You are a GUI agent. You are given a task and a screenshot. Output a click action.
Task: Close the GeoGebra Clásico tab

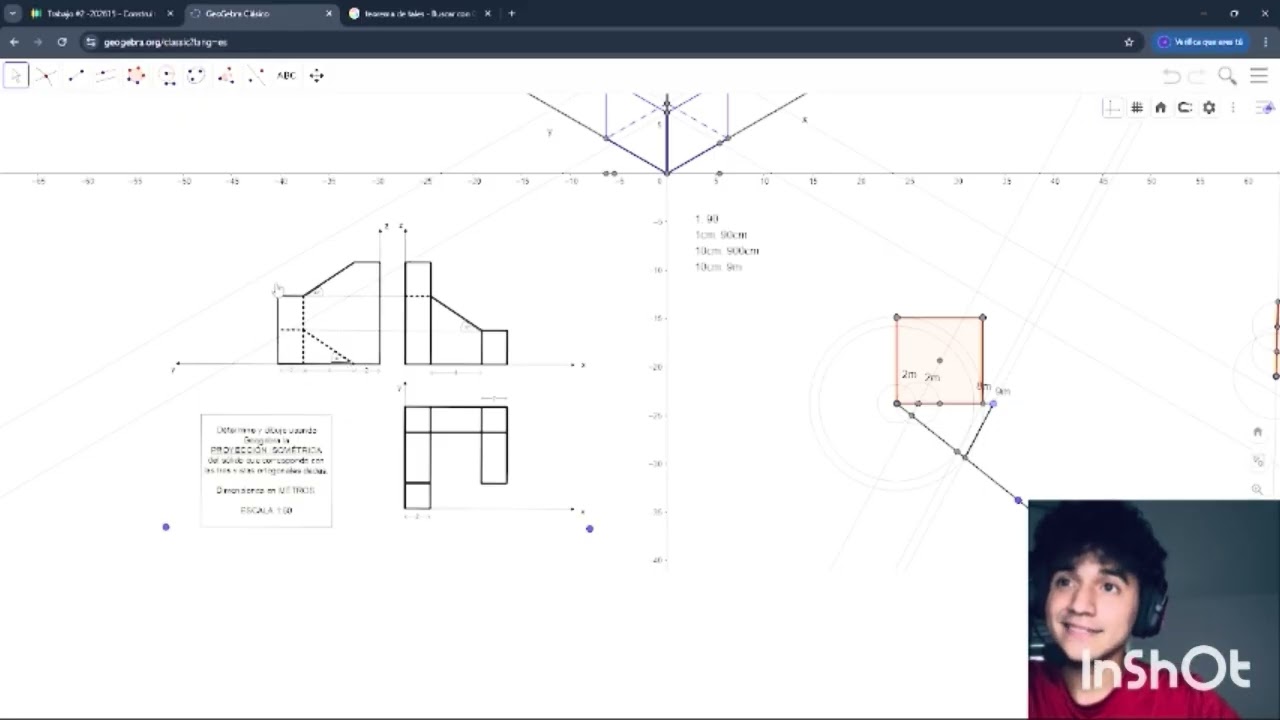329,14
